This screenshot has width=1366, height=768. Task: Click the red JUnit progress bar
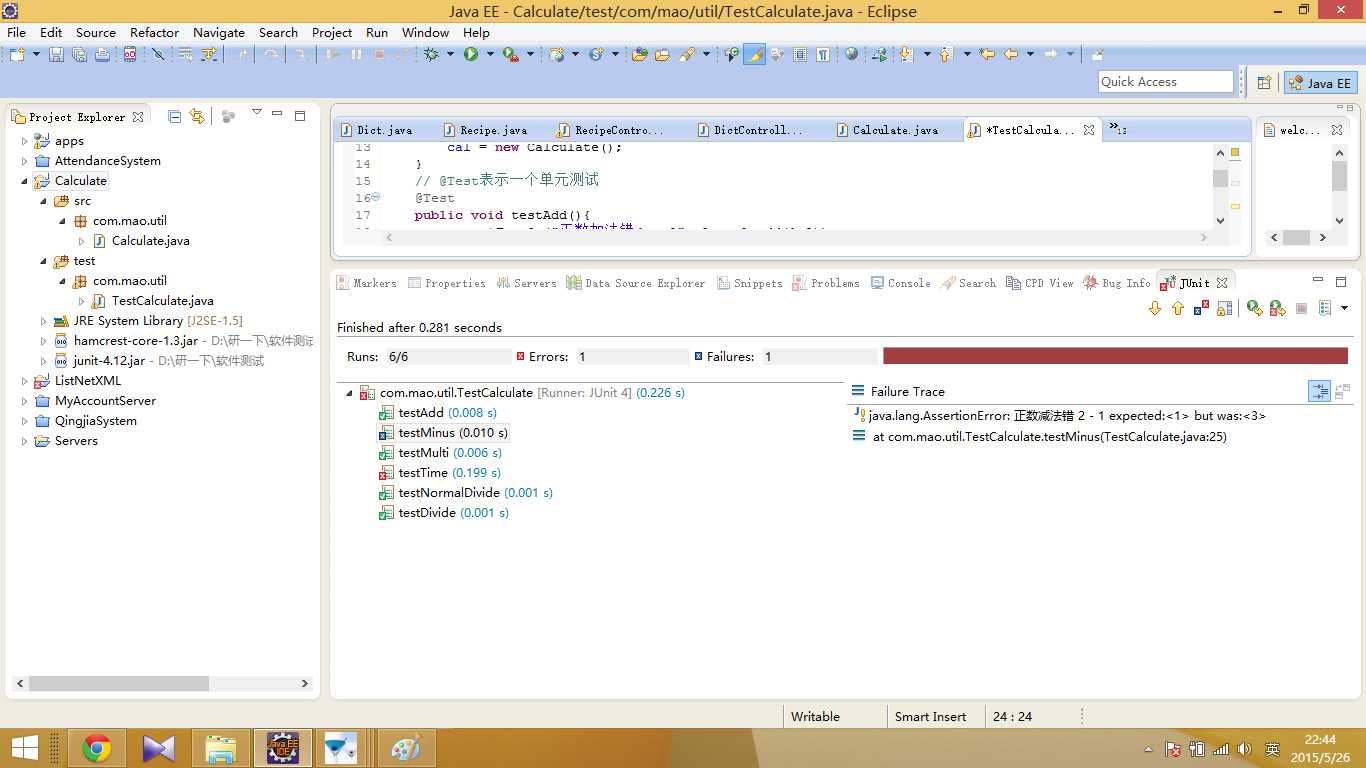click(x=1115, y=356)
